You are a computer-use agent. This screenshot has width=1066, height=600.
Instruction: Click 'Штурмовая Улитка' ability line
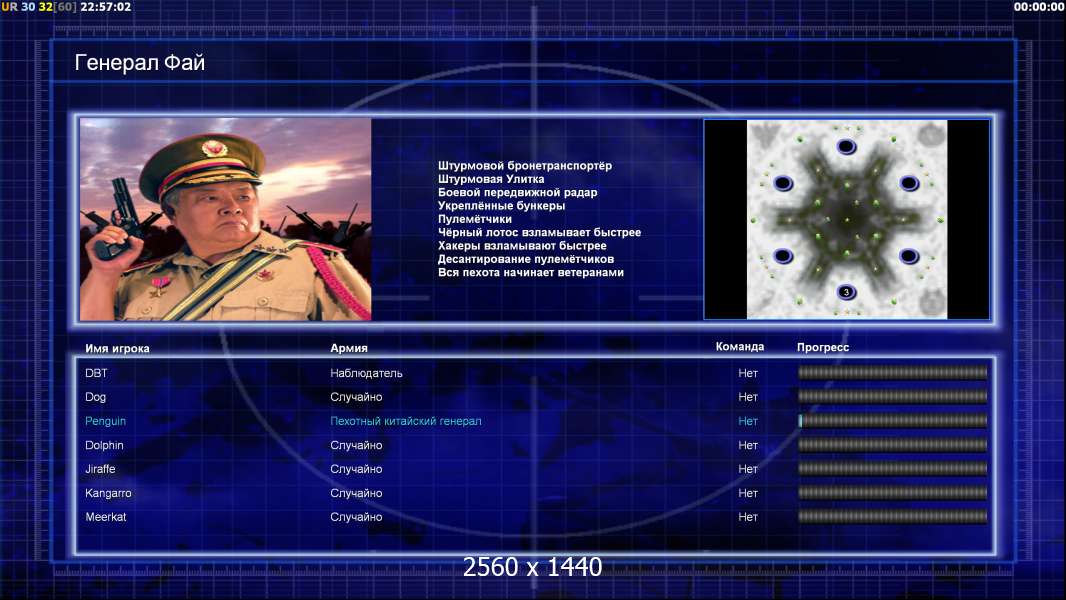click(x=491, y=179)
